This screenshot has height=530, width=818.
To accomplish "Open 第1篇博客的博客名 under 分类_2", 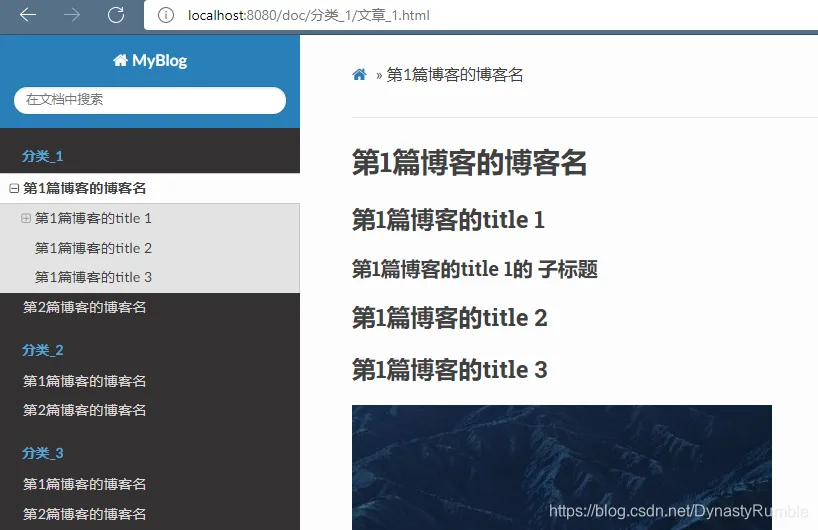I will 85,381.
